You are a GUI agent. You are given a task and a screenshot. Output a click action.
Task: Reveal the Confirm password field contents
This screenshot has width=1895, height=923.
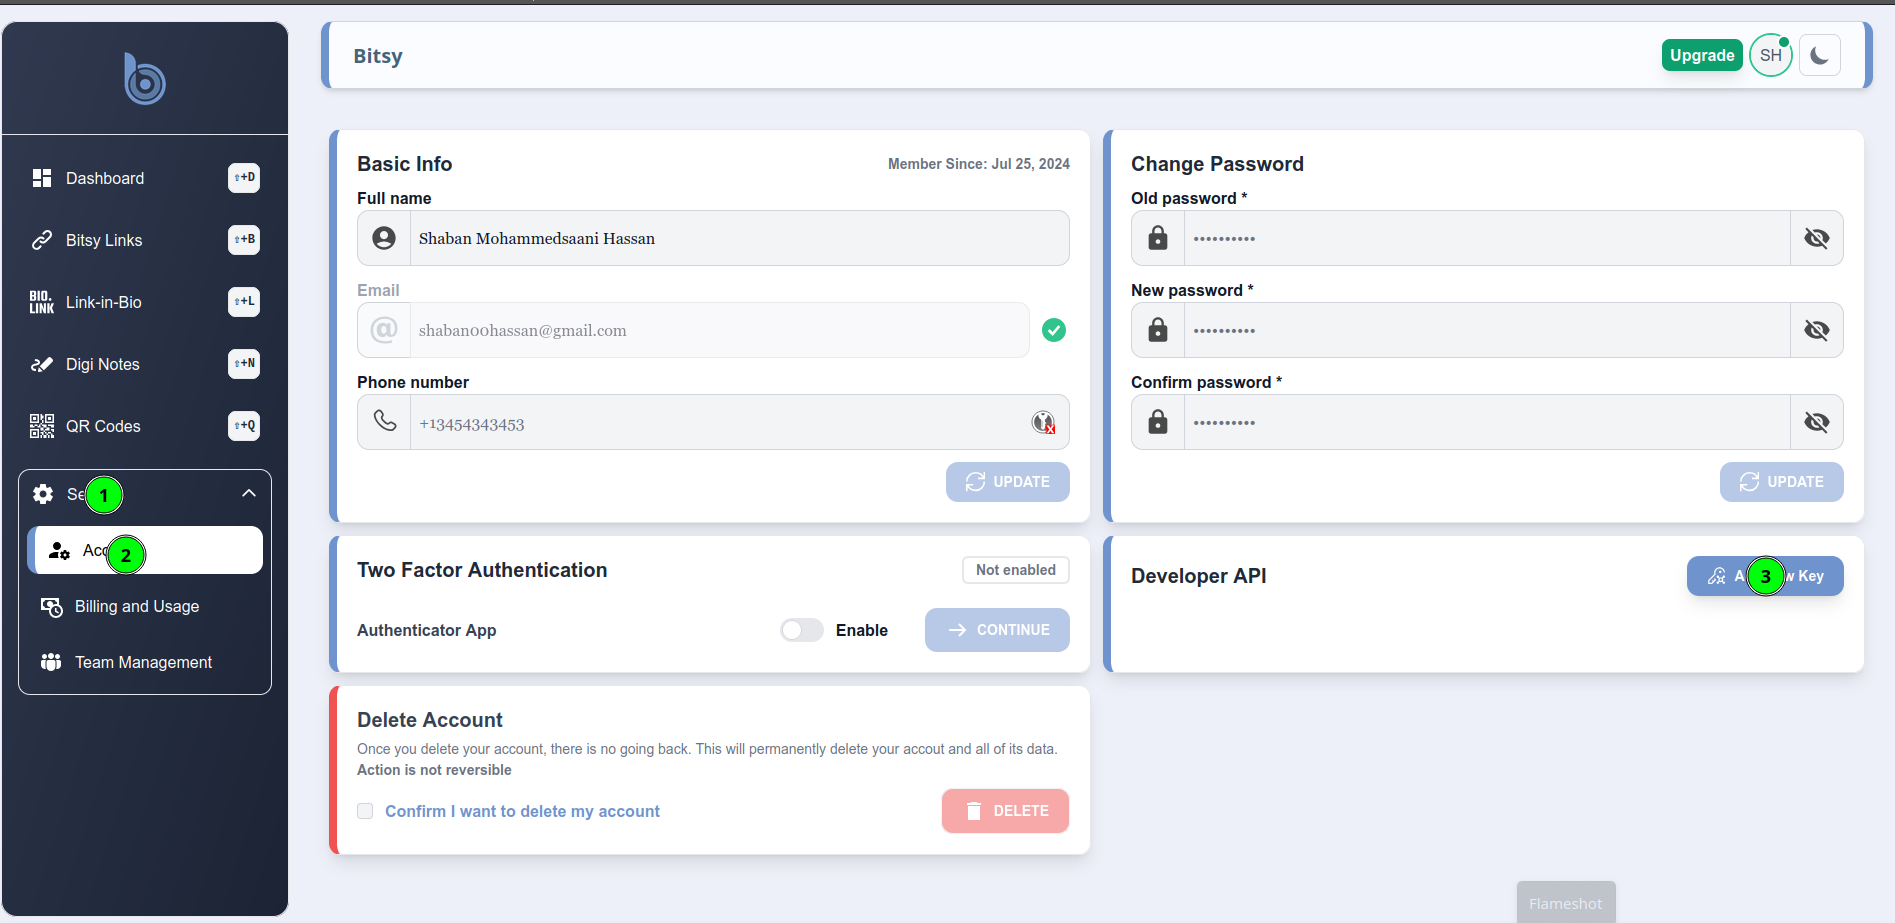coord(1817,422)
